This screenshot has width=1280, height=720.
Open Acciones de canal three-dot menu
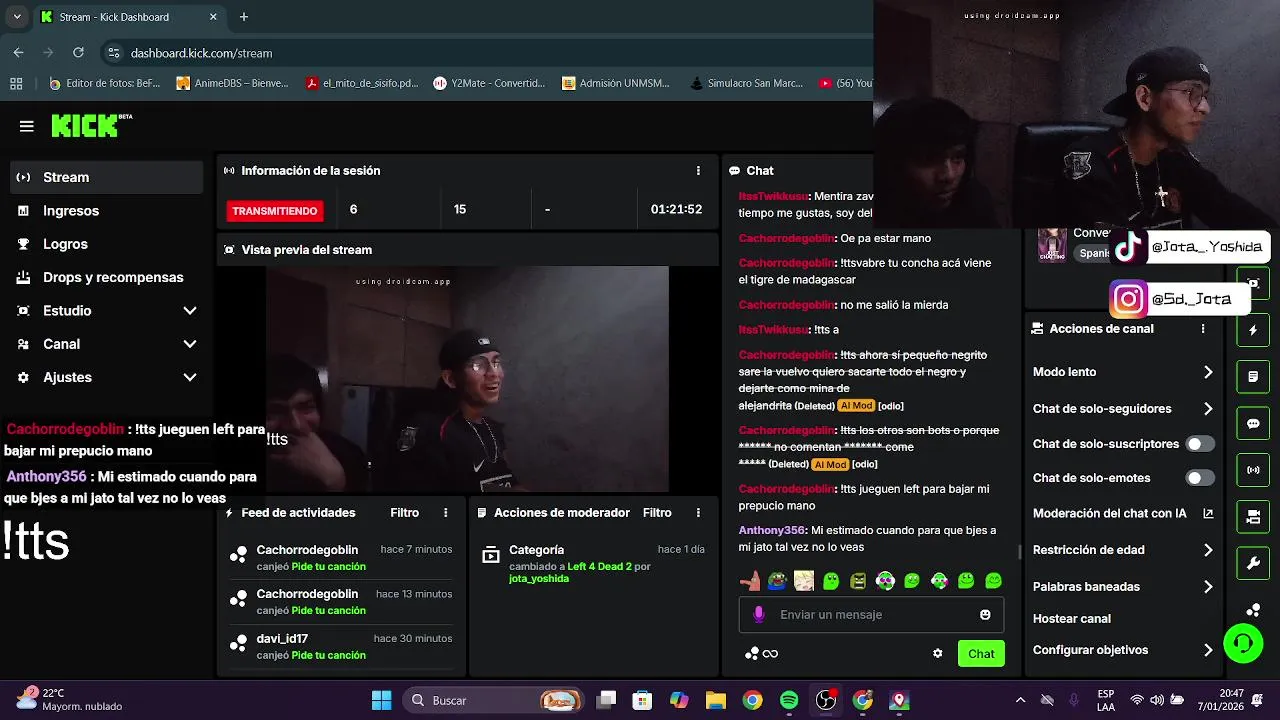click(x=1203, y=329)
